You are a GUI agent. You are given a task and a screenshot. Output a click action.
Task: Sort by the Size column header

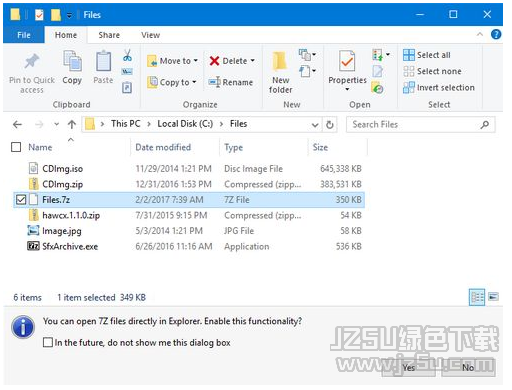(320, 147)
